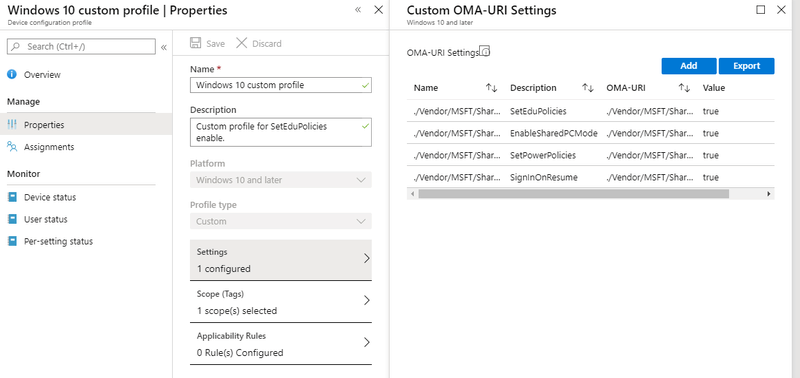Click the Discard X icon

pos(241,43)
